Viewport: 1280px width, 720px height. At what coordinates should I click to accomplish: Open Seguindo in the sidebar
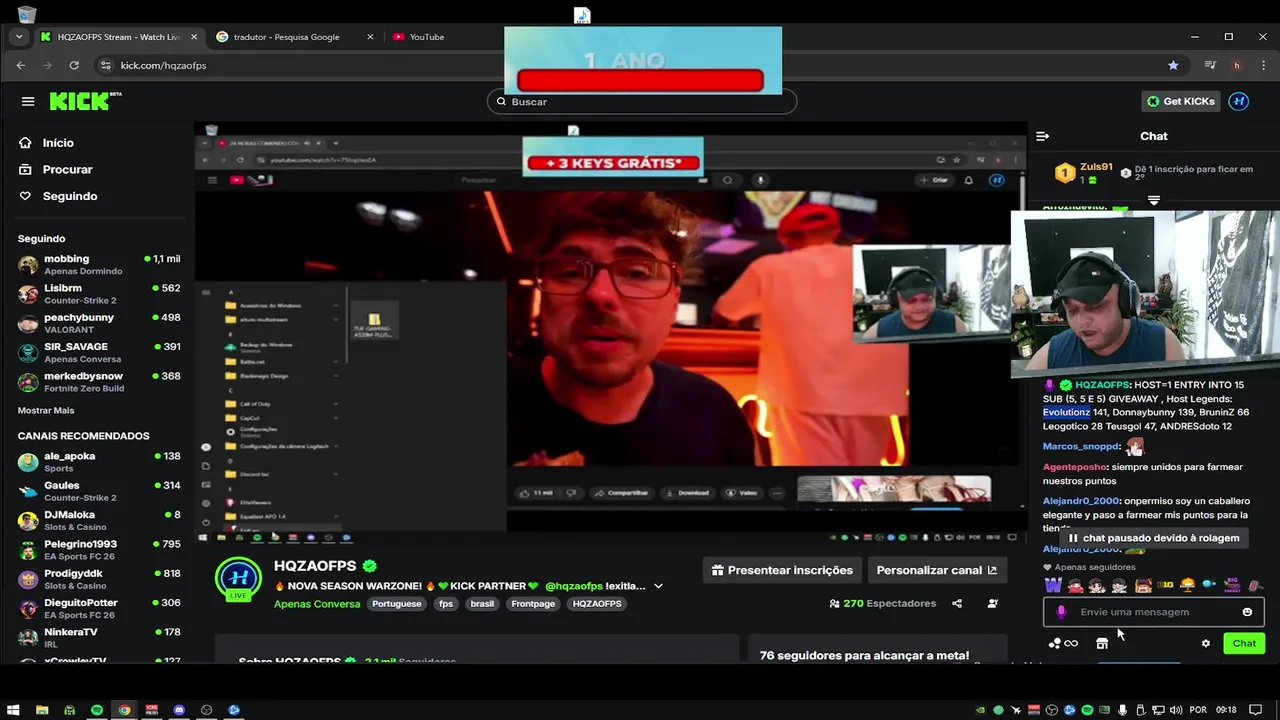point(58,196)
